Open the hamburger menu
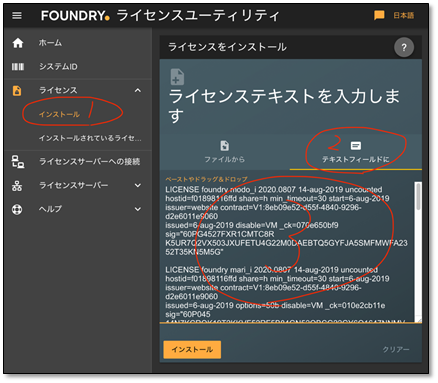 17,16
